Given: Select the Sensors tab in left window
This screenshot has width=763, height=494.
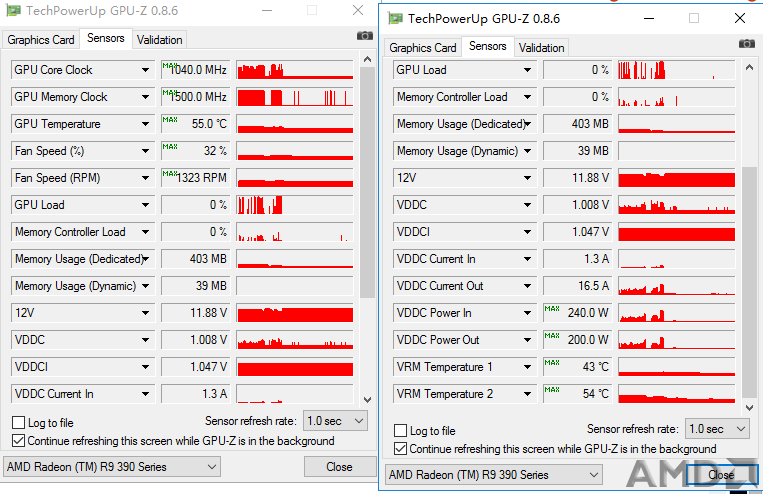Looking at the screenshot, I should coord(106,38).
